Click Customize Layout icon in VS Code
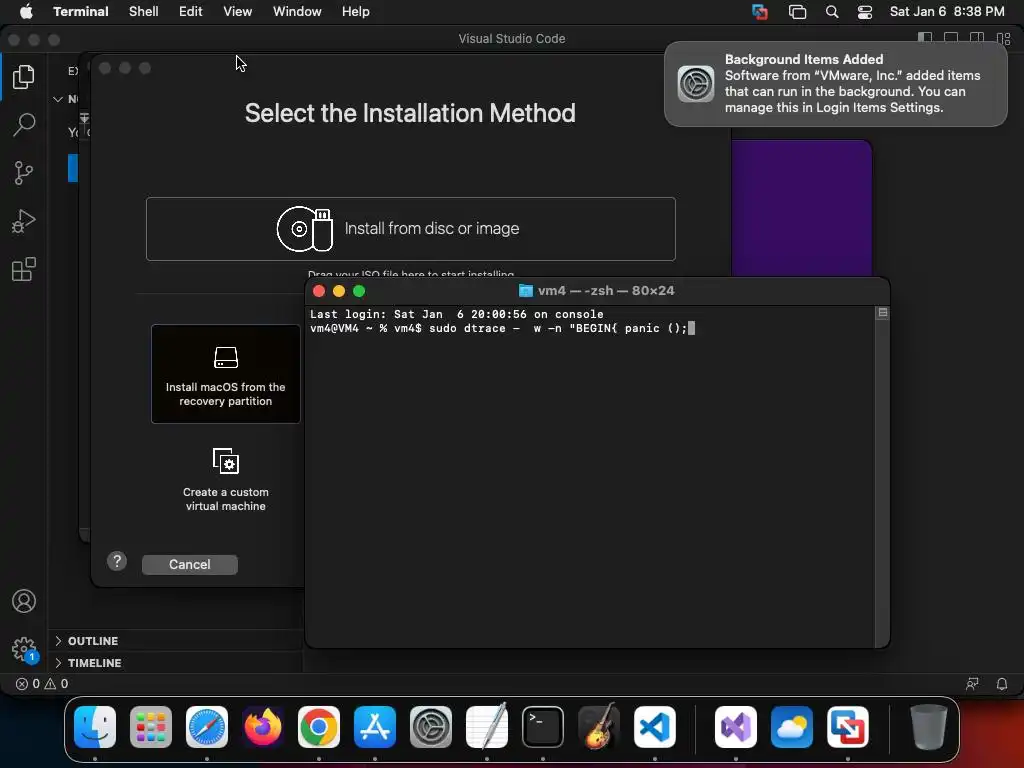1024x768 pixels. [x=1004, y=39]
